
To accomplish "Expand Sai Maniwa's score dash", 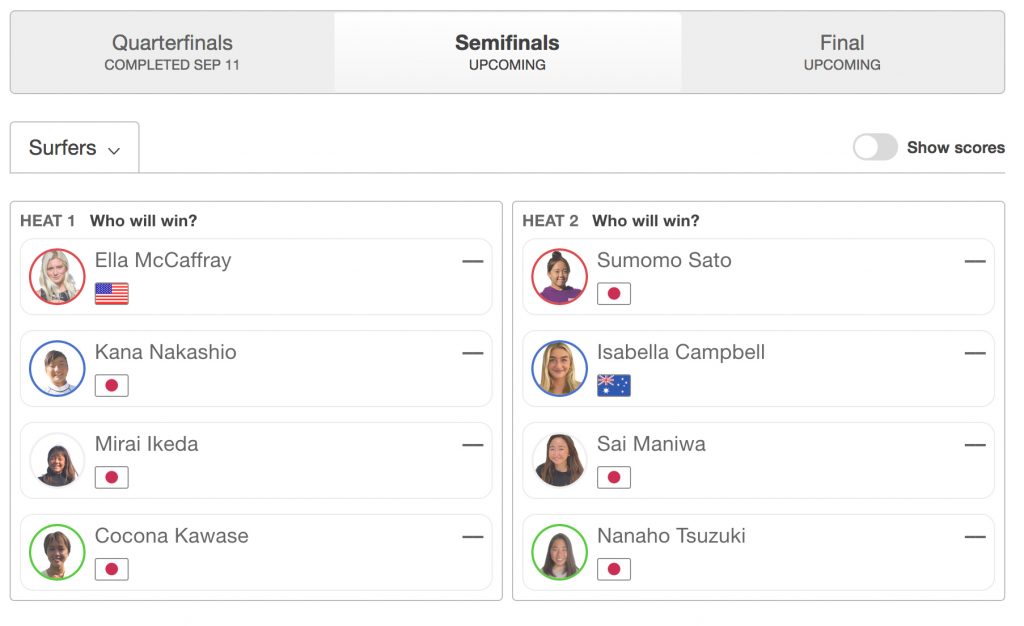I will (x=974, y=445).
